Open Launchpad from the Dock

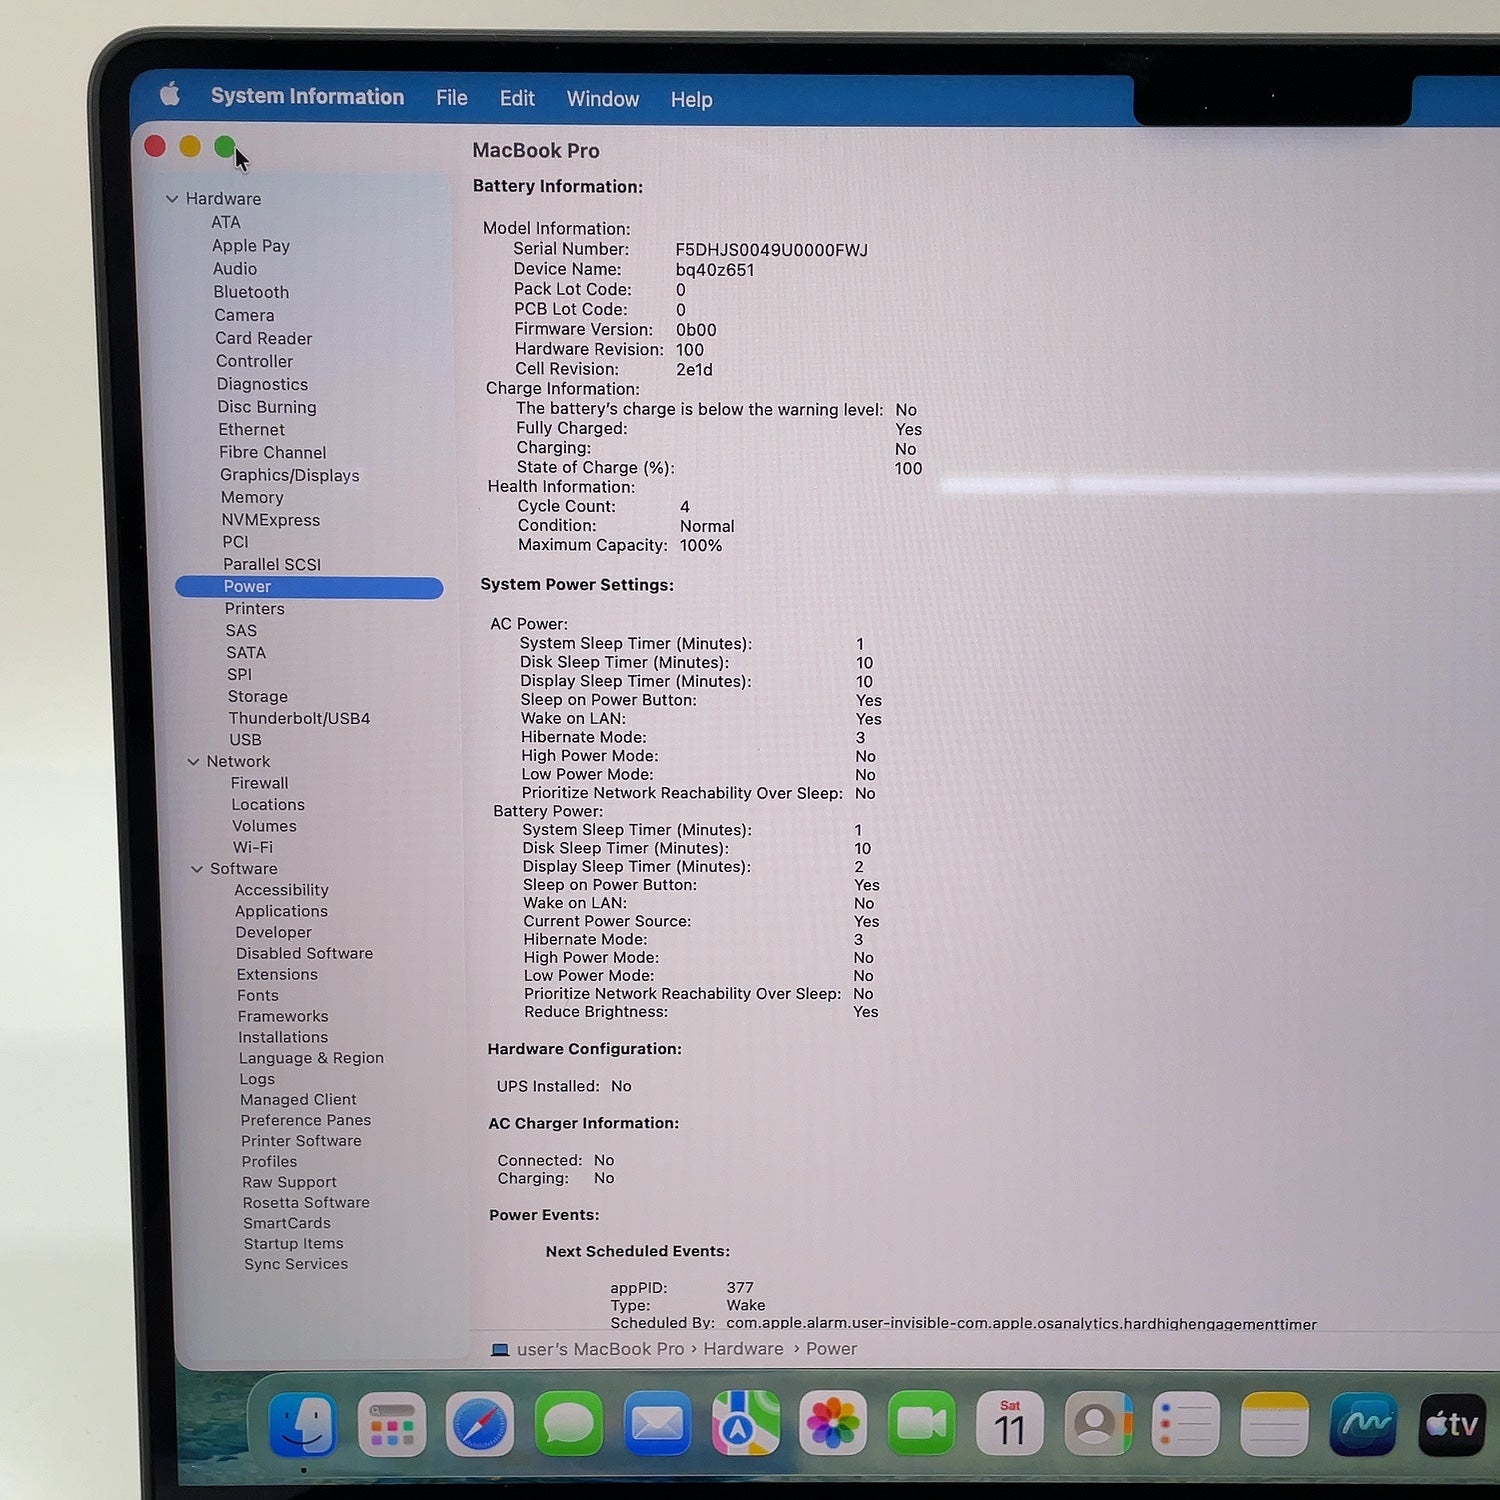click(392, 1425)
